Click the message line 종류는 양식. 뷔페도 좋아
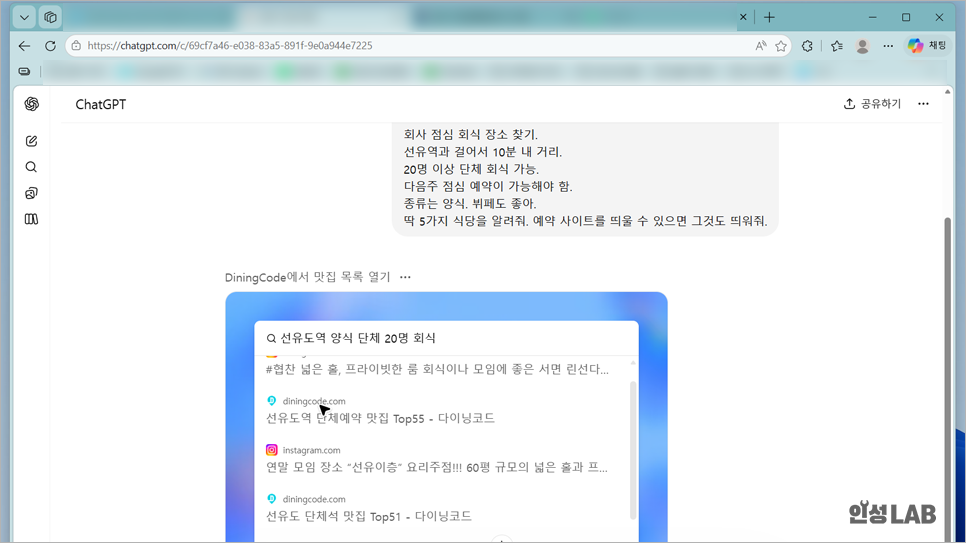 pyautogui.click(x=470, y=203)
